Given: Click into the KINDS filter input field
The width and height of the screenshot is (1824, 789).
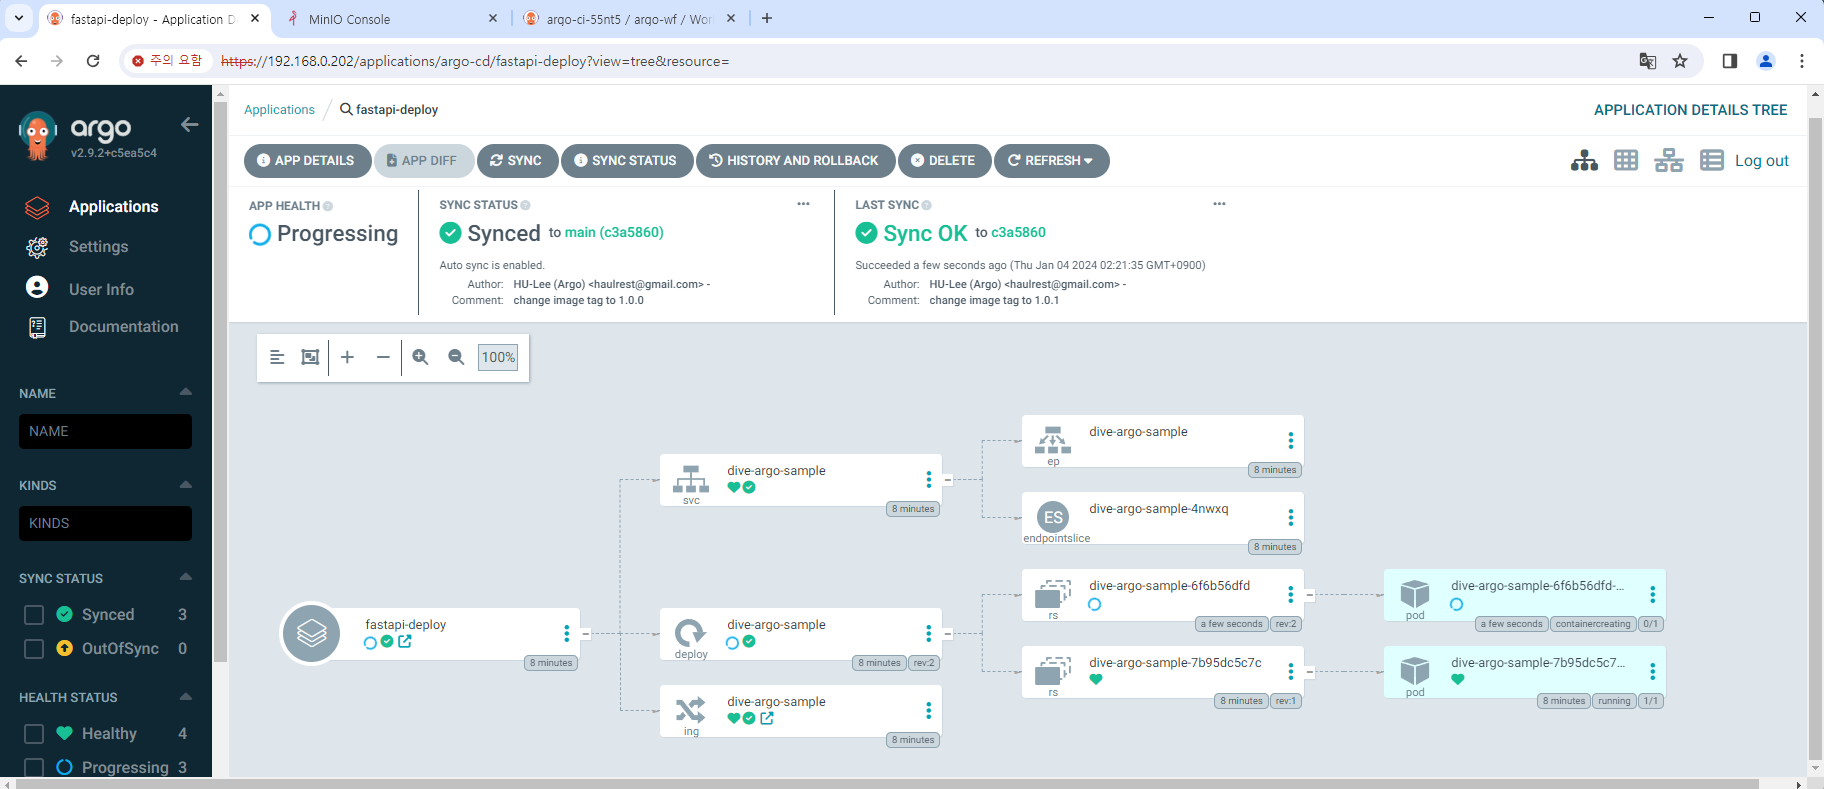Looking at the screenshot, I should coord(105,523).
